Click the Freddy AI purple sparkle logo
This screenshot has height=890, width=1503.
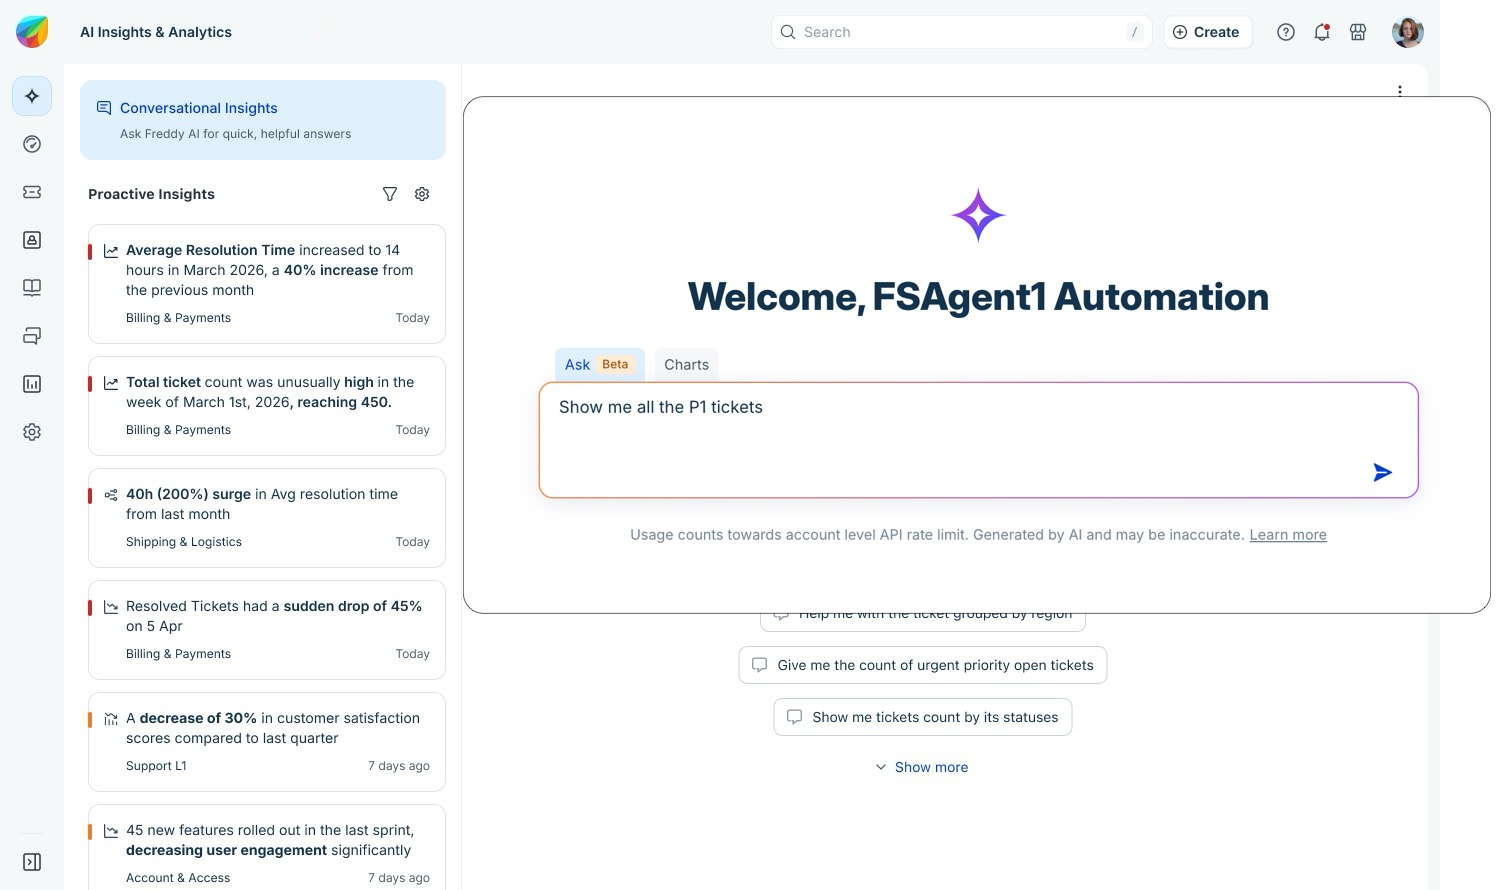(x=978, y=215)
